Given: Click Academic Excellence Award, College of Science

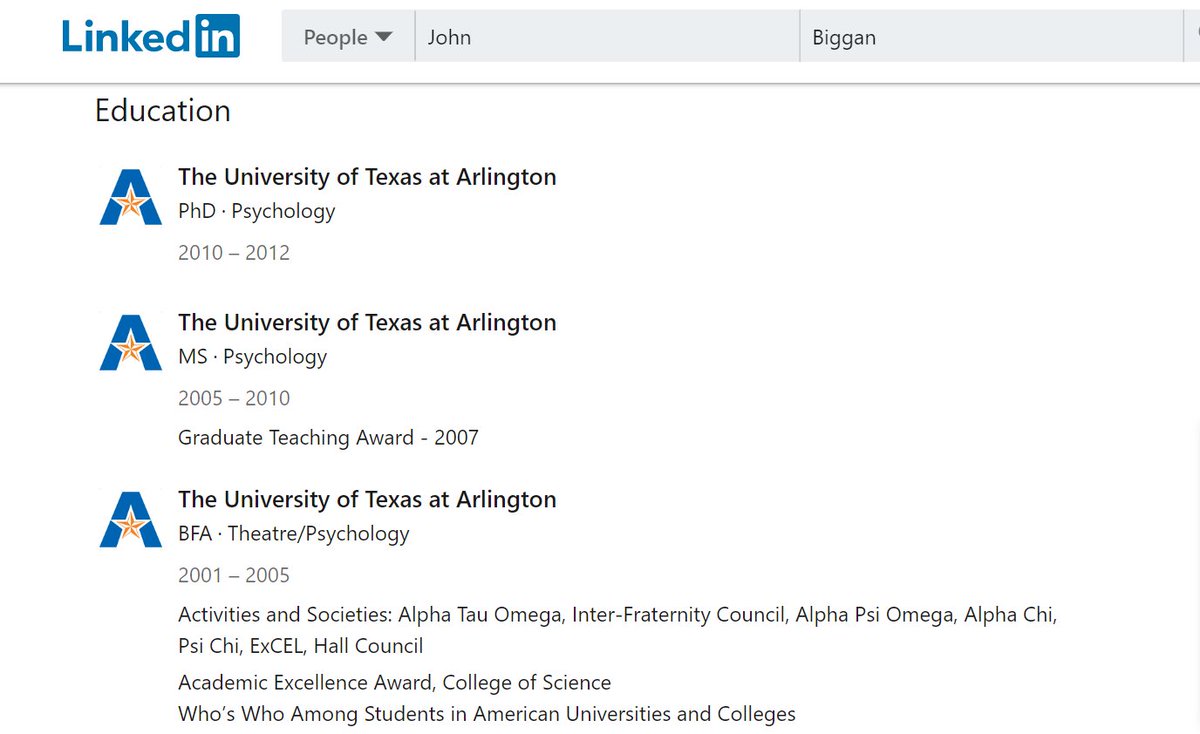Looking at the screenshot, I should coord(395,683).
